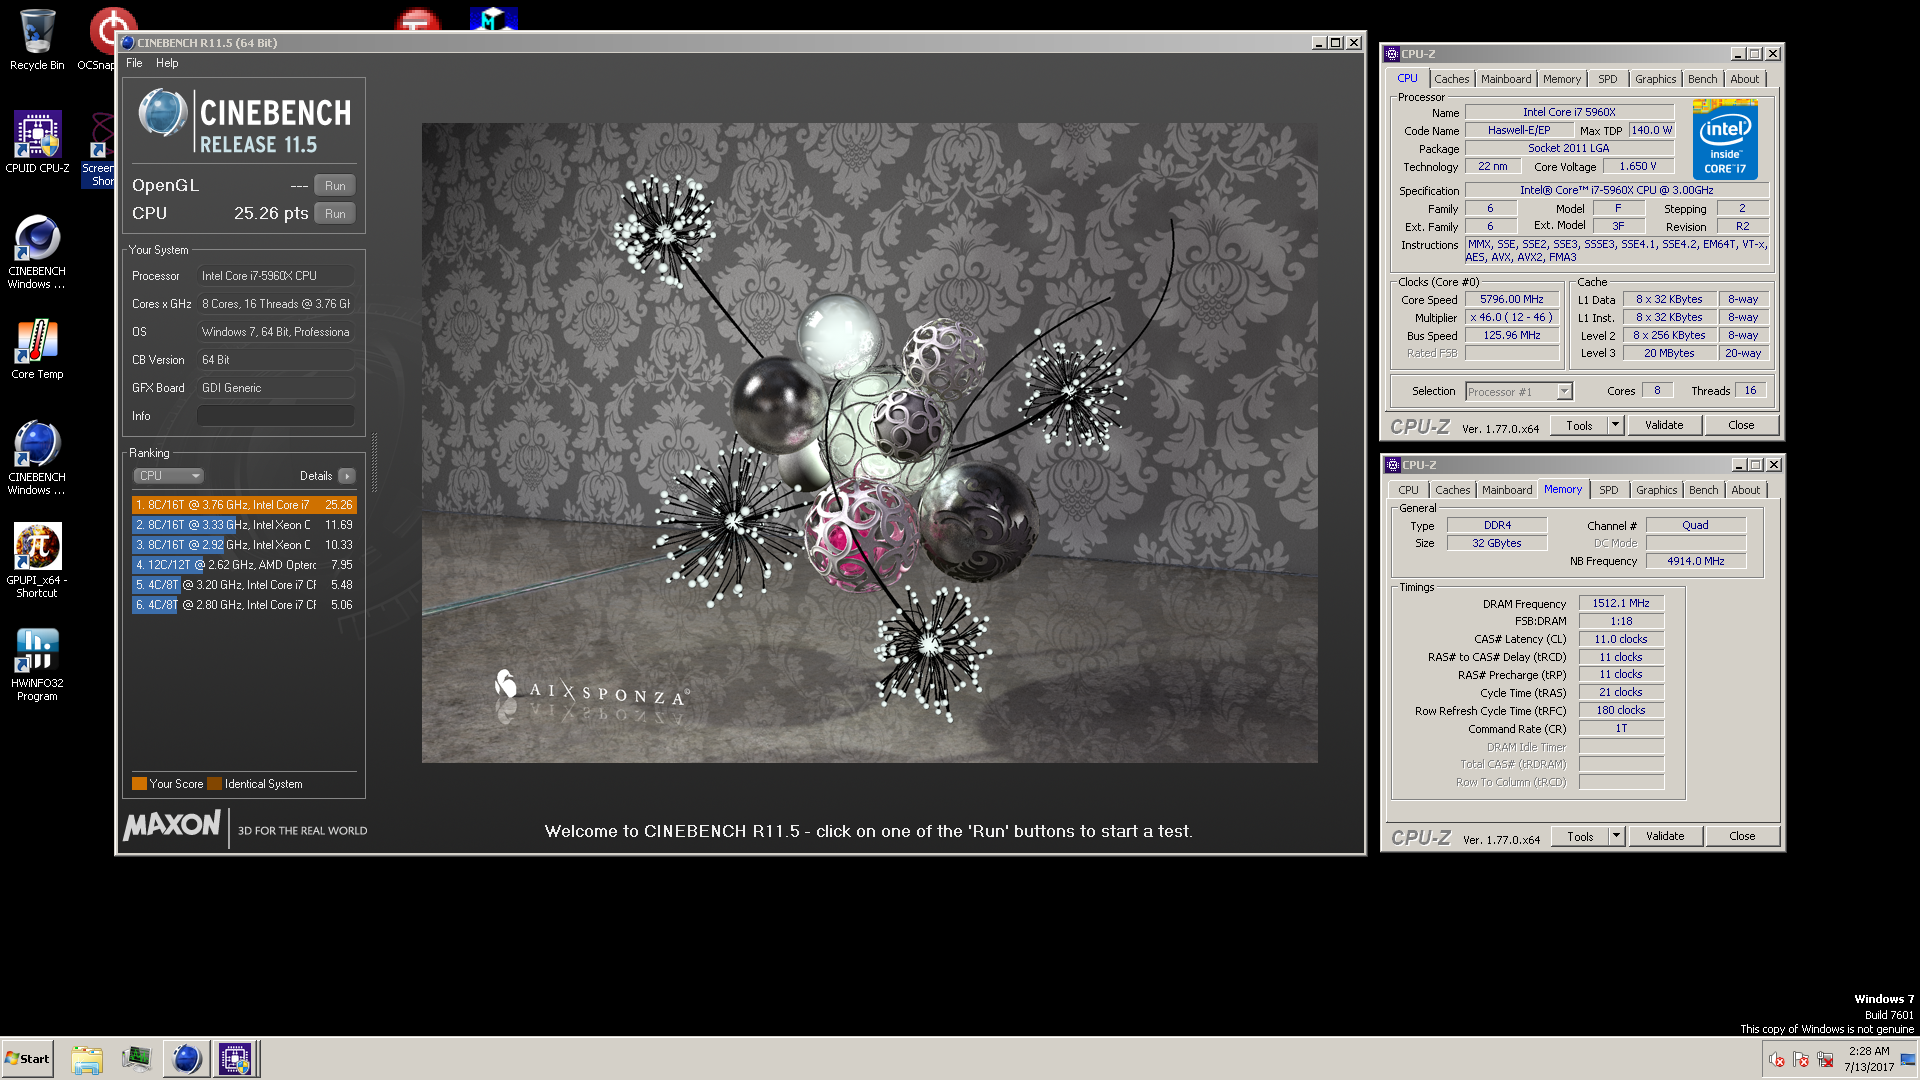Select ranking entry 1, Intel Core i7 at 3.76 GHz
This screenshot has width=1920, height=1080.
[244, 505]
